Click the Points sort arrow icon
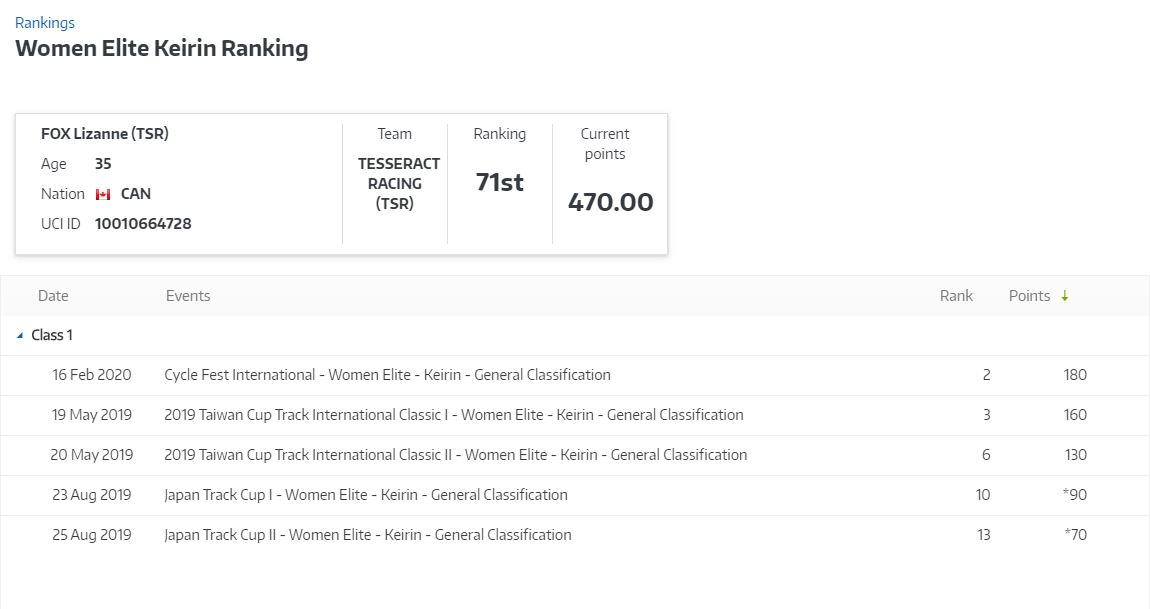This screenshot has height=609, width=1150. click(1065, 296)
